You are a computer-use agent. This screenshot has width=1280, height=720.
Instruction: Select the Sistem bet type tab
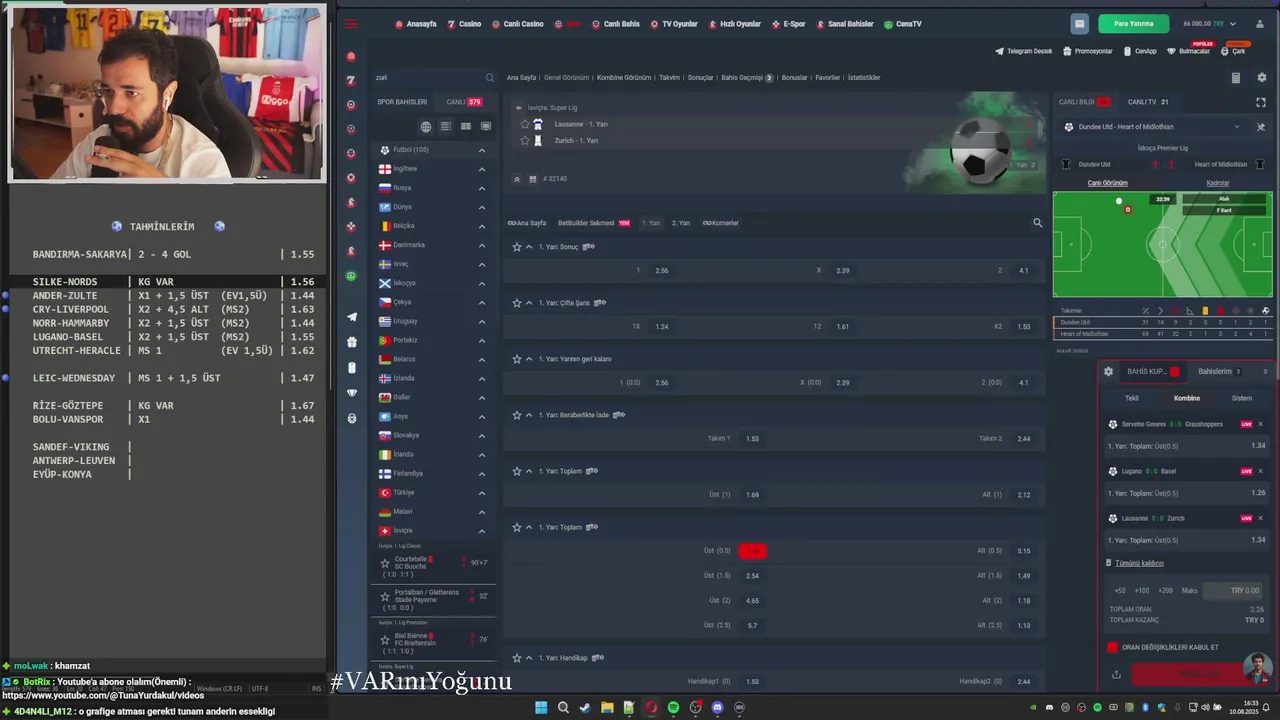(x=1241, y=398)
